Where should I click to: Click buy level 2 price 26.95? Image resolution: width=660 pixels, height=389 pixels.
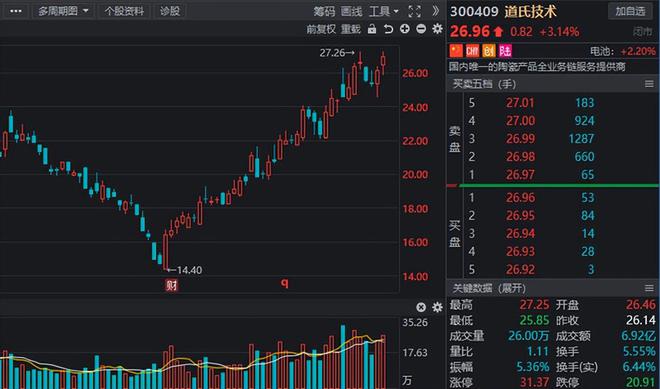[520, 216]
